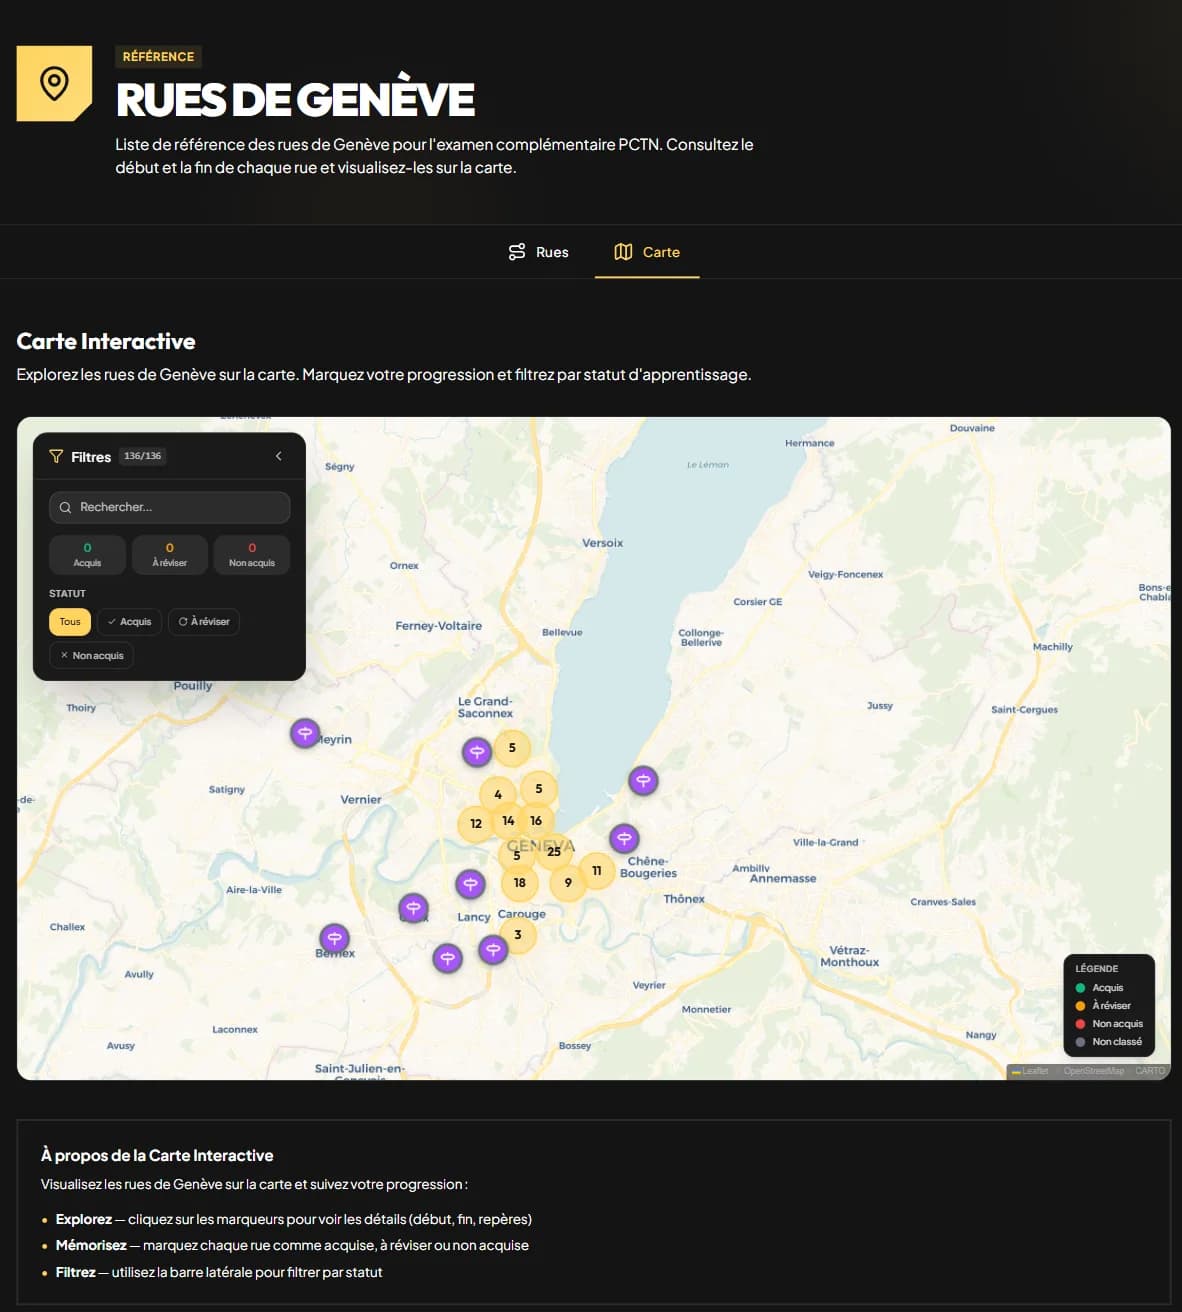Viewport: 1182px width, 1312px height.
Task: Click the Non acquis counter card showing 0
Action: point(252,555)
